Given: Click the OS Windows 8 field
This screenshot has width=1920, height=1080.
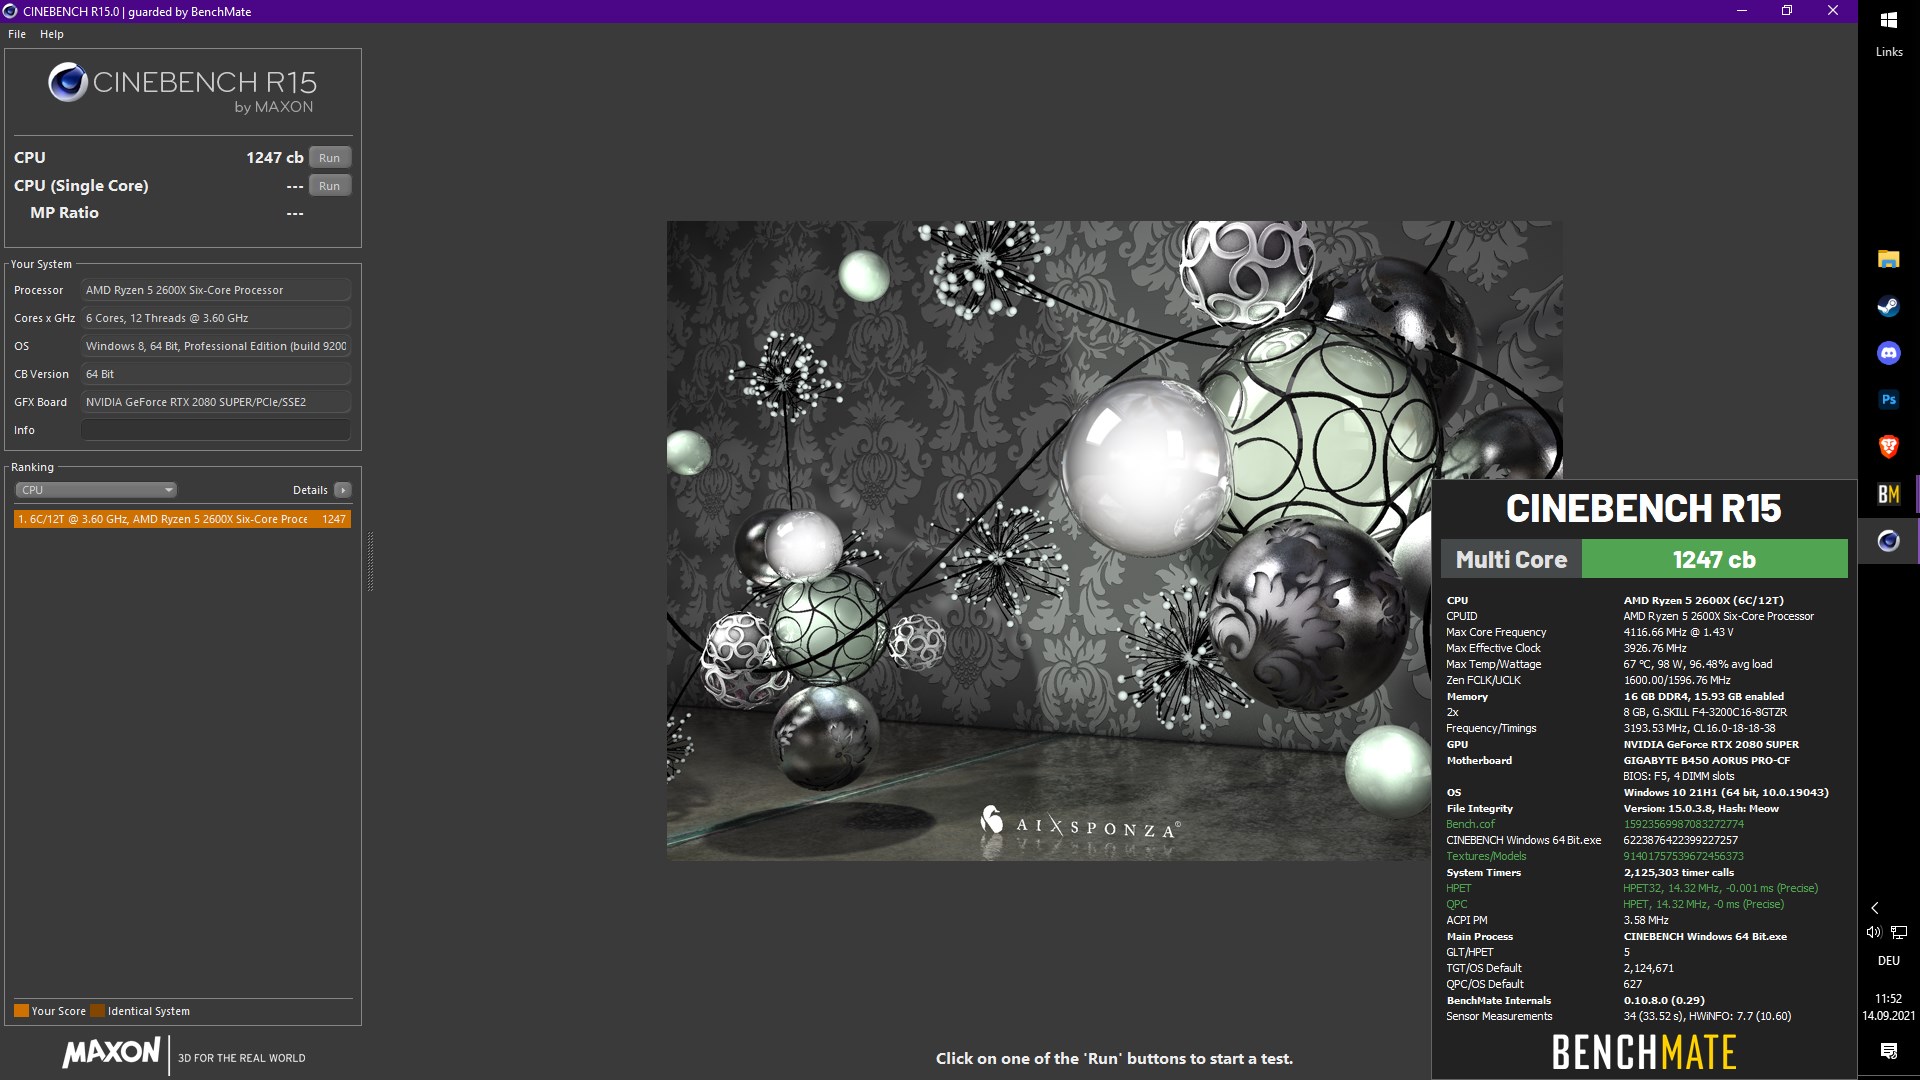Looking at the screenshot, I should click(216, 346).
